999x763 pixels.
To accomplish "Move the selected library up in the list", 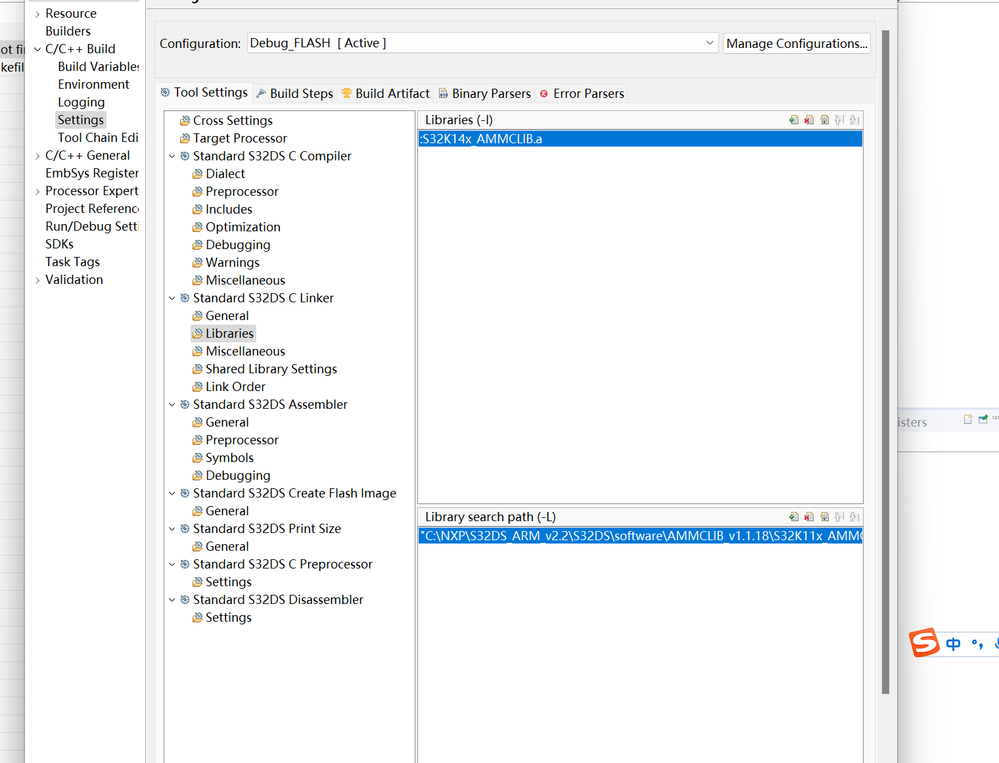I will coord(838,119).
